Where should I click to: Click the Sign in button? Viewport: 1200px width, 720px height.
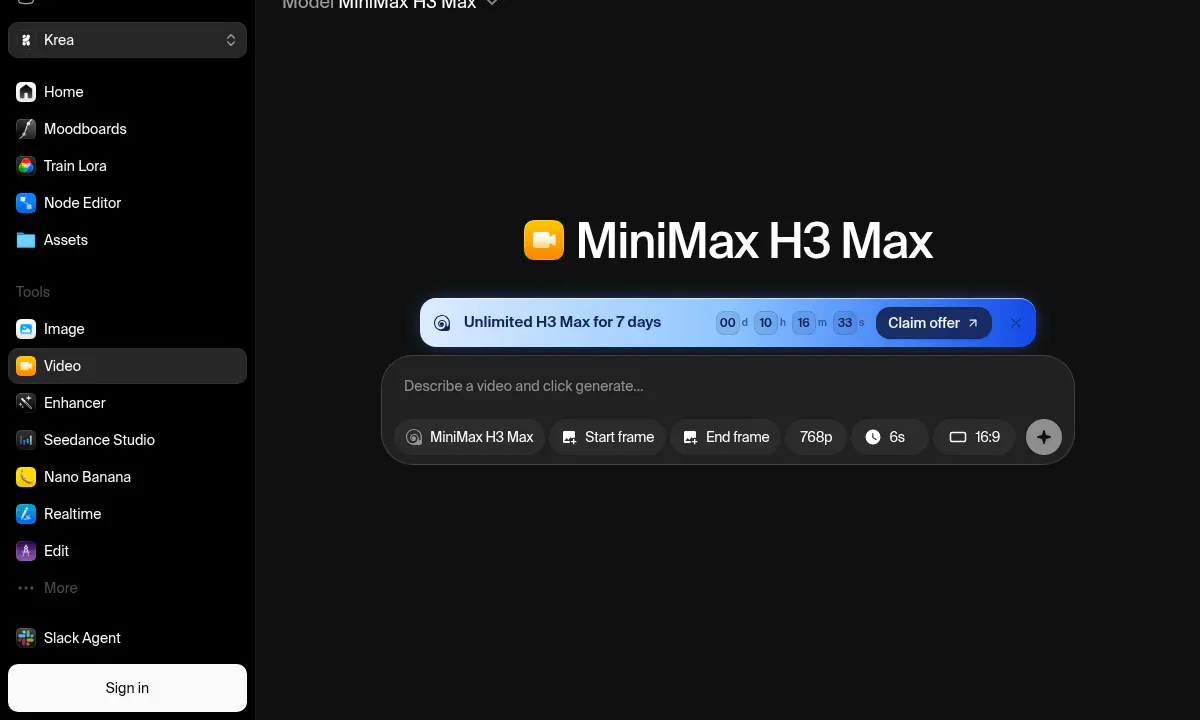[x=127, y=688]
